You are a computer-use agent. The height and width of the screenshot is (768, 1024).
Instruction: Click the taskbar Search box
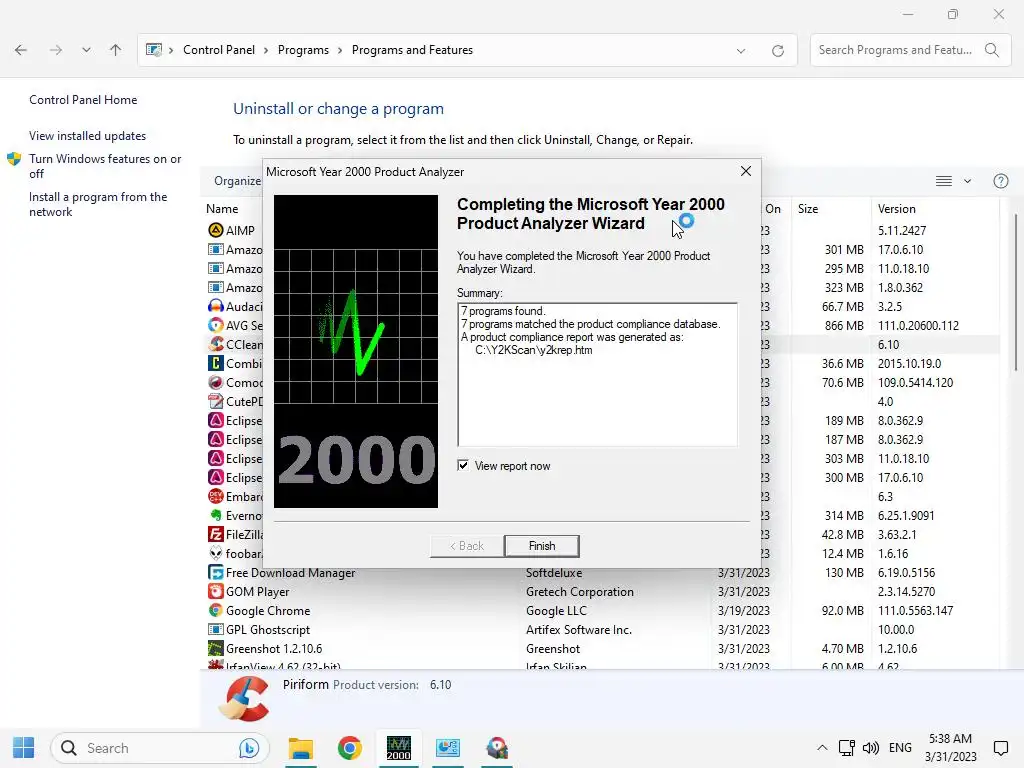(159, 748)
